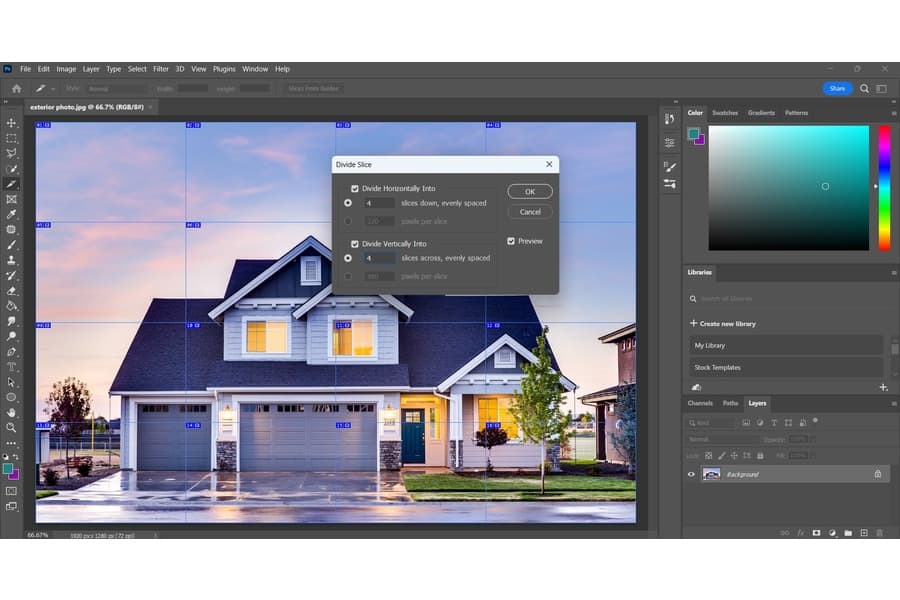This screenshot has width=900, height=600.
Task: Open the Style dropdown in options bar
Action: click(117, 88)
